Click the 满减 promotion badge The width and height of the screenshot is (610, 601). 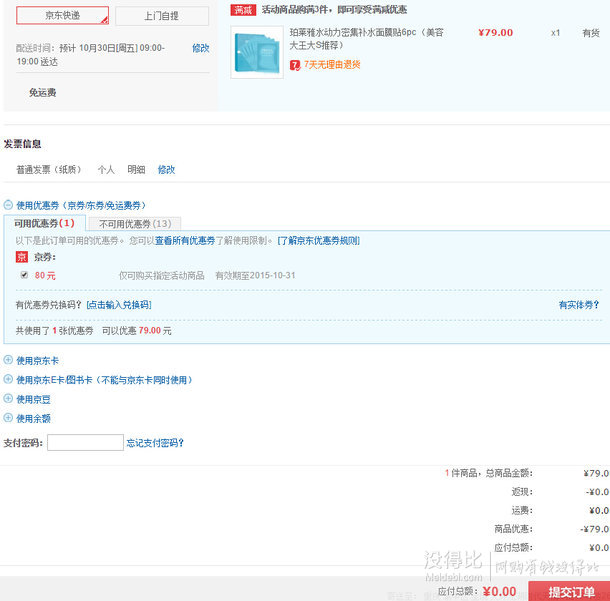[x=243, y=10]
